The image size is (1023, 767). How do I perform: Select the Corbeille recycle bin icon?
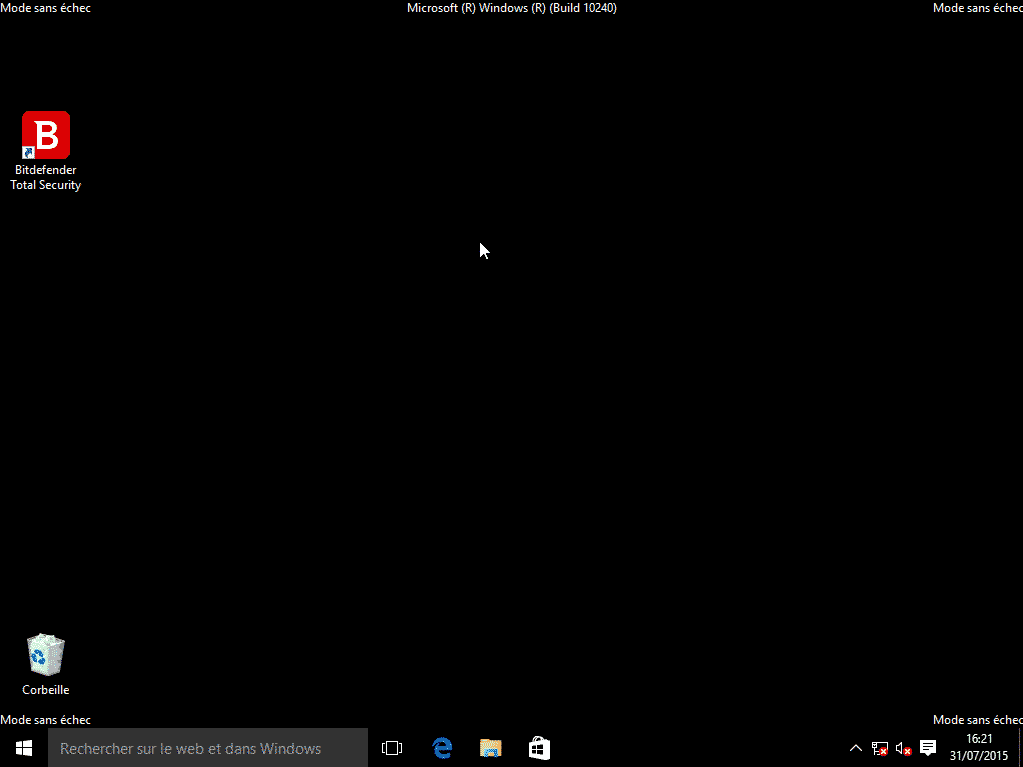[x=46, y=655]
